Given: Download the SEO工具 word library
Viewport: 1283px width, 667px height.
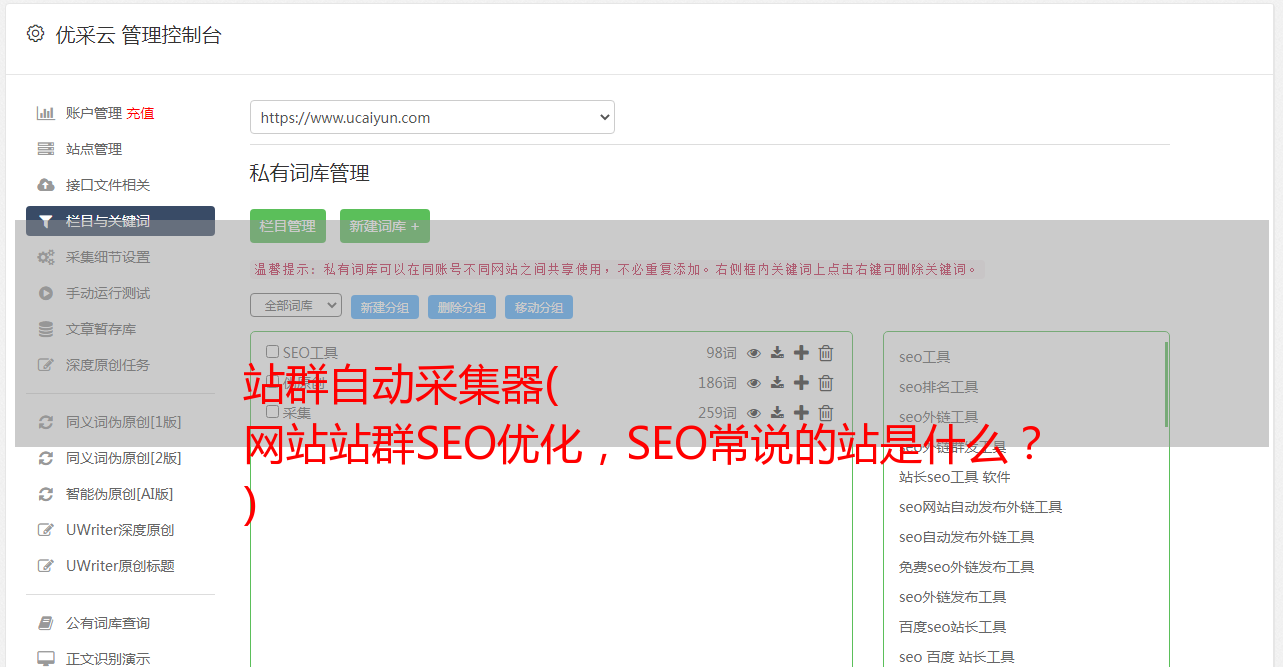Looking at the screenshot, I should (x=777, y=353).
